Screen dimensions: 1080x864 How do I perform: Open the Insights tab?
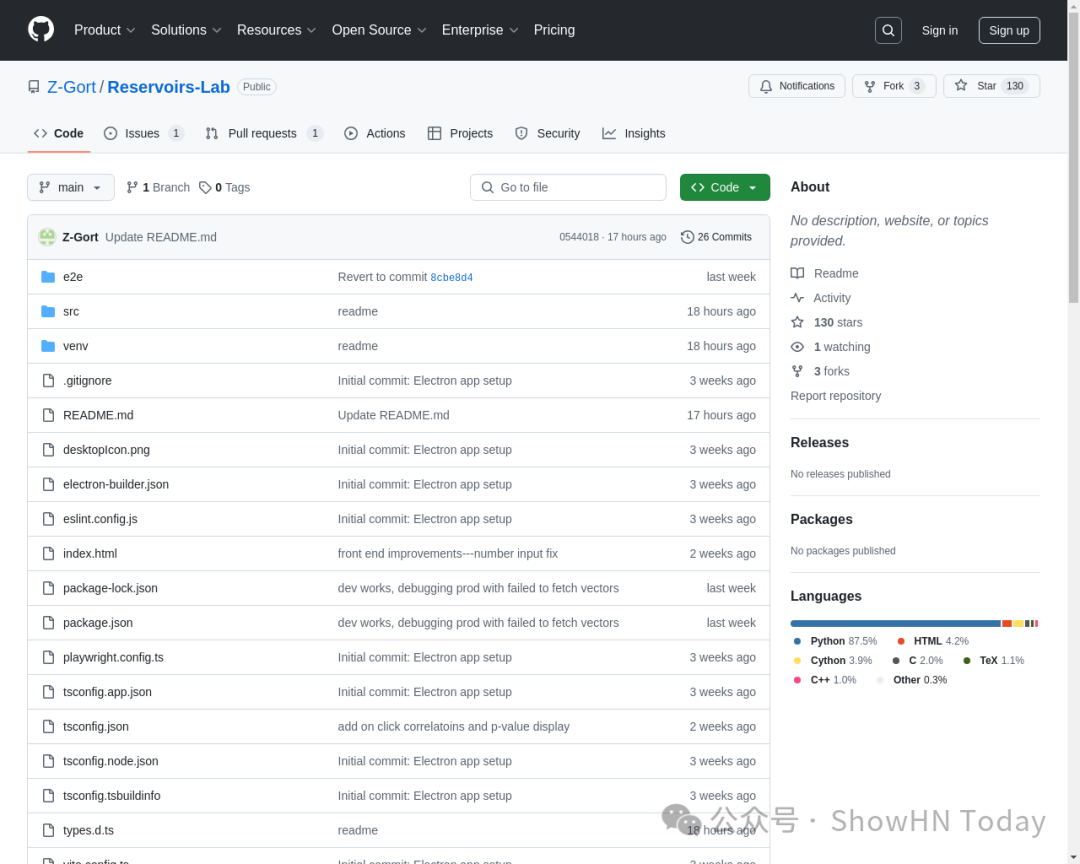[x=634, y=133]
